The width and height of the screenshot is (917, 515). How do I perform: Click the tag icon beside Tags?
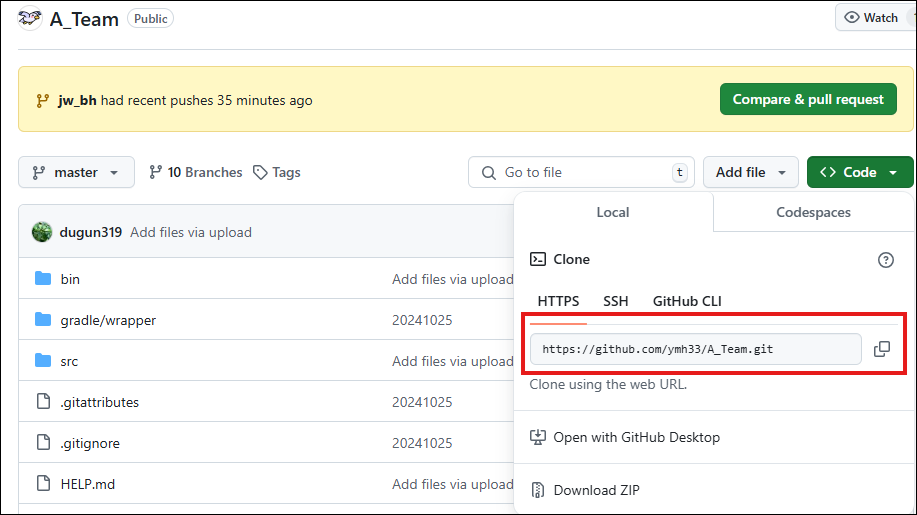tap(260, 172)
